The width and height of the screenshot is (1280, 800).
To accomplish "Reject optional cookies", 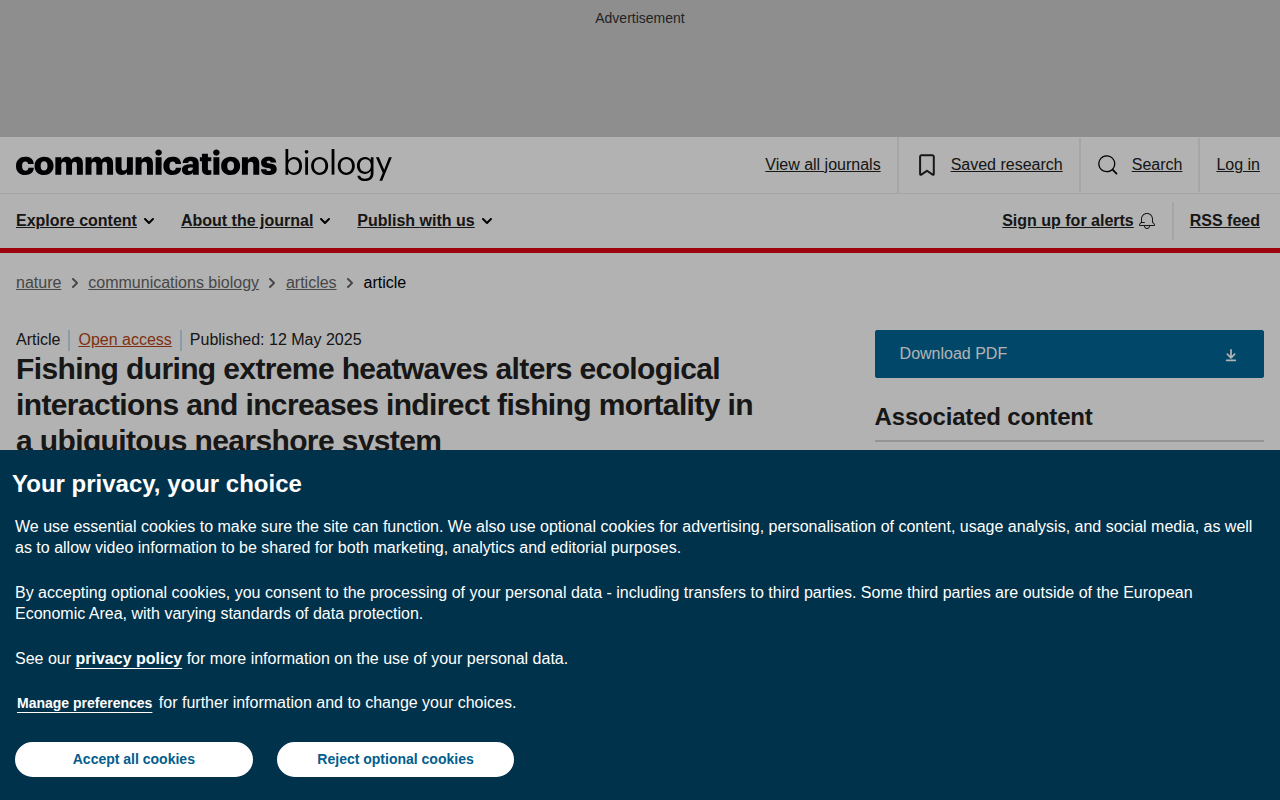I will [396, 759].
